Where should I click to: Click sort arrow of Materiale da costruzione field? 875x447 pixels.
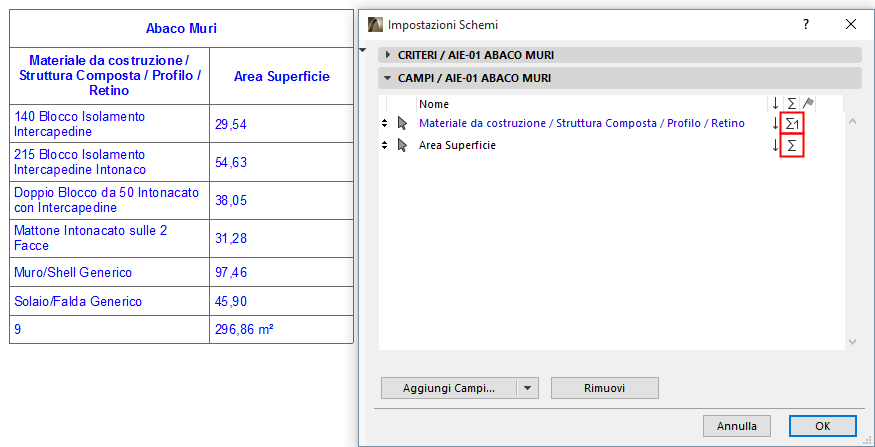775,124
